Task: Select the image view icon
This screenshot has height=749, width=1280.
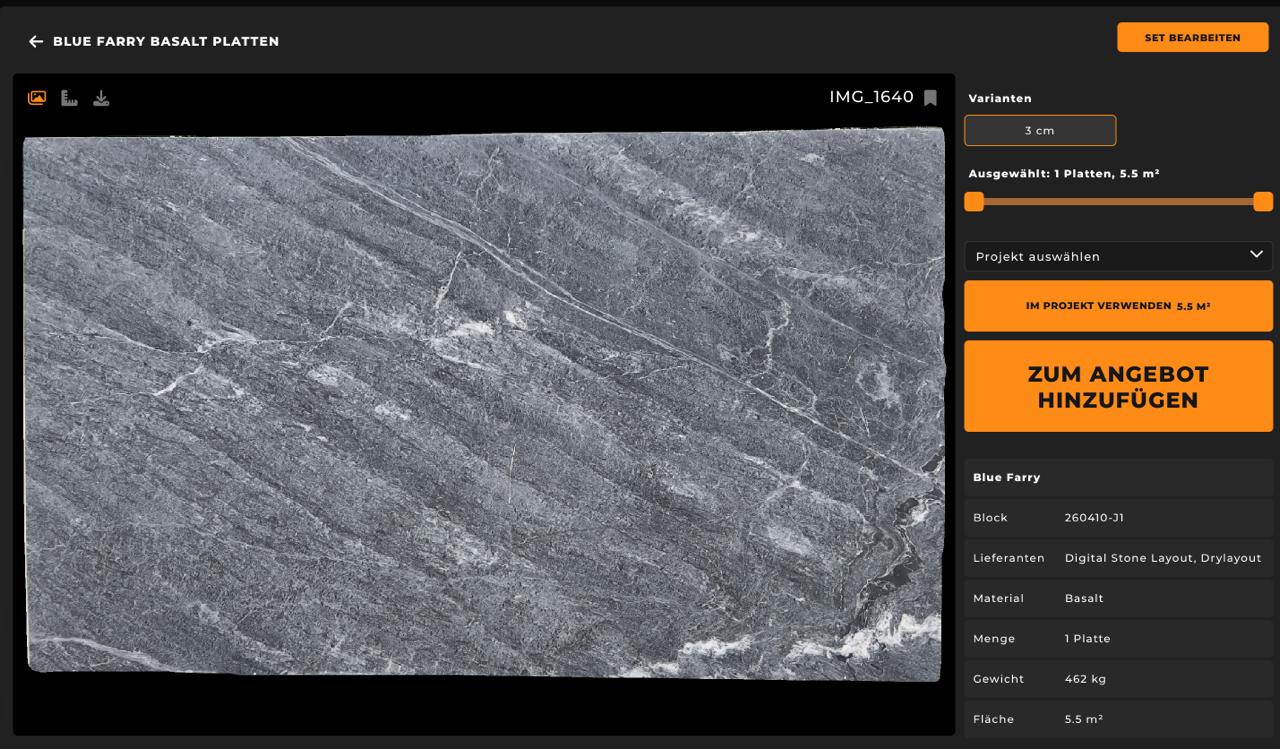Action: pyautogui.click(x=37, y=98)
